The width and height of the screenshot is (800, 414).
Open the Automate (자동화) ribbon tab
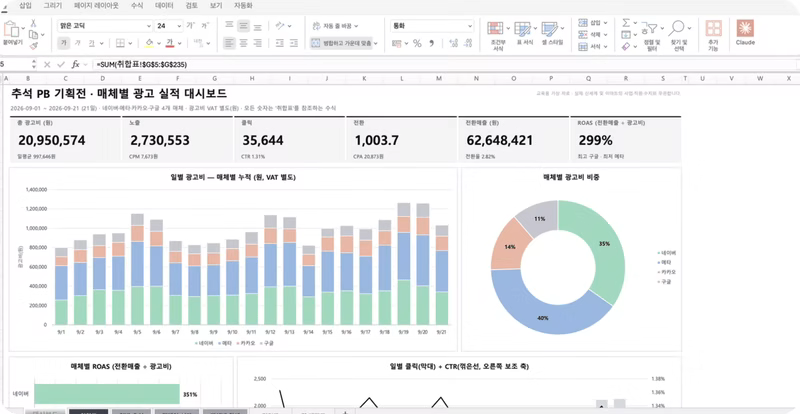click(243, 6)
